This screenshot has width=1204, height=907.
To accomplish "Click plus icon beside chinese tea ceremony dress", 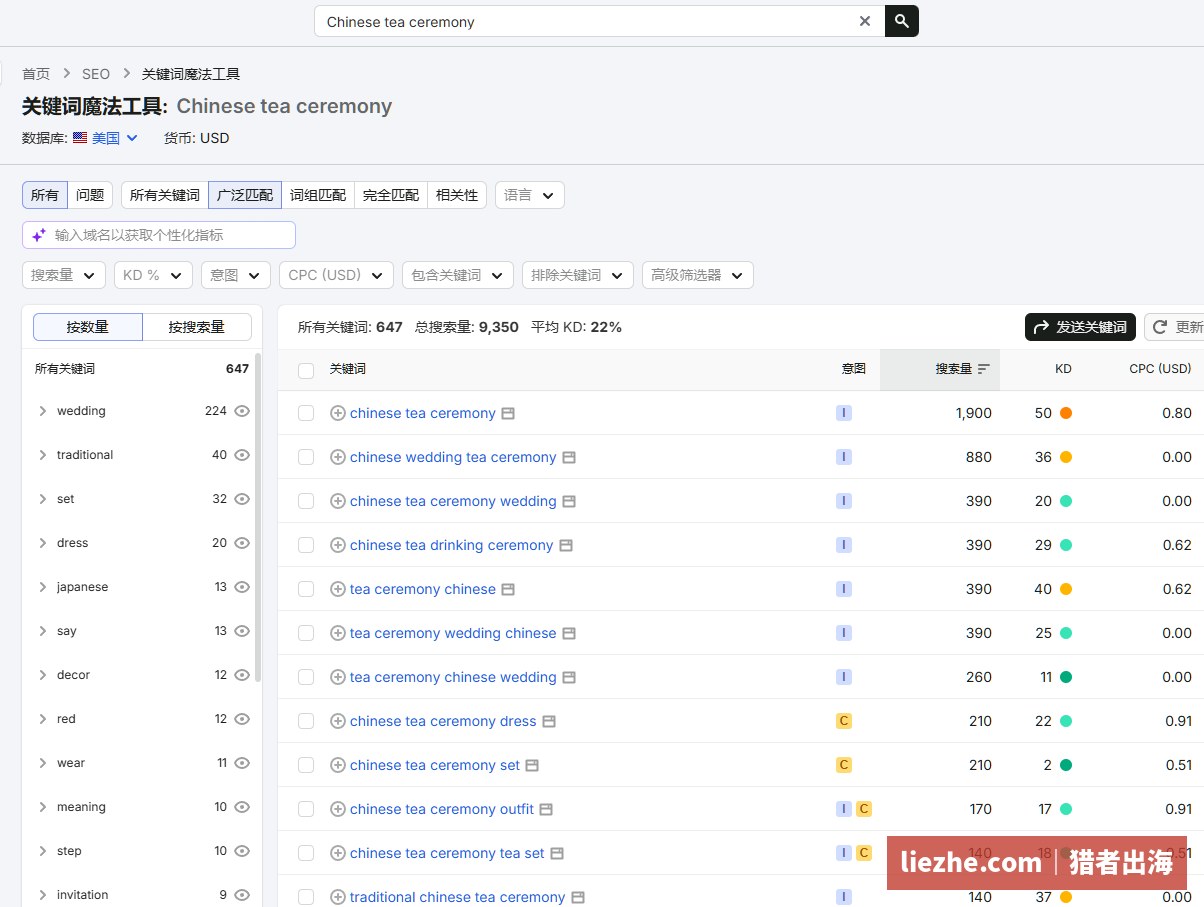I will coord(338,721).
